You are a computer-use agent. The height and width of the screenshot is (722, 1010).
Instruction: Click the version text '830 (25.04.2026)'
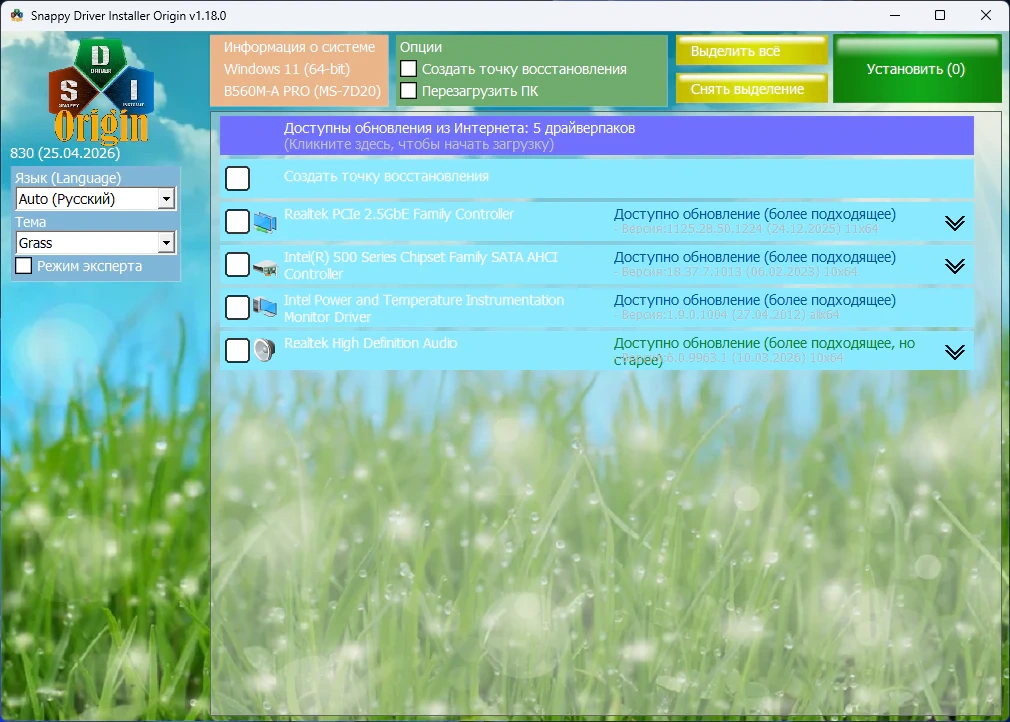click(x=65, y=153)
